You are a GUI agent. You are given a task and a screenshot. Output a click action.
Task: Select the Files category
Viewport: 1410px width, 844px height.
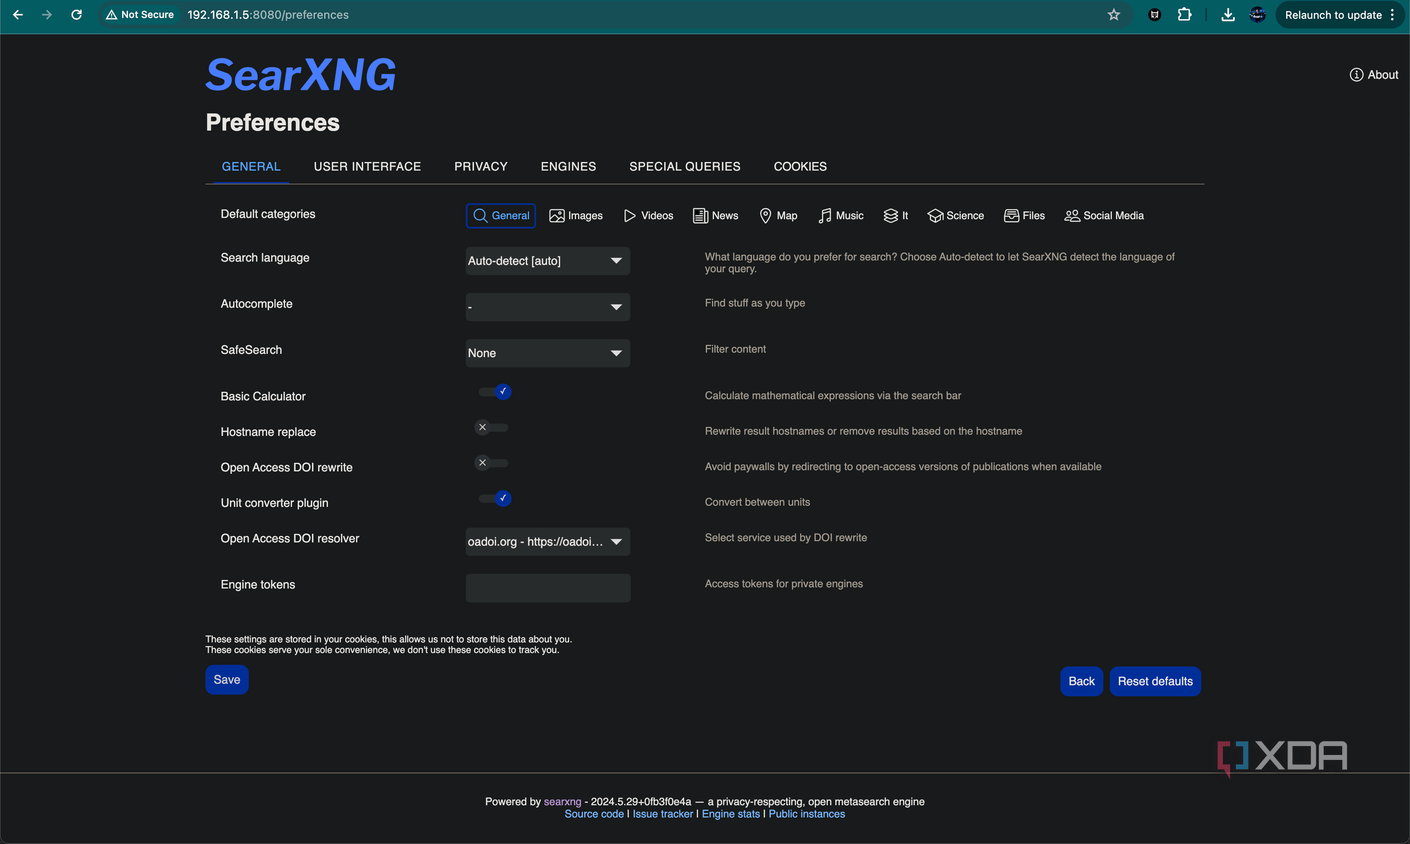1024,215
